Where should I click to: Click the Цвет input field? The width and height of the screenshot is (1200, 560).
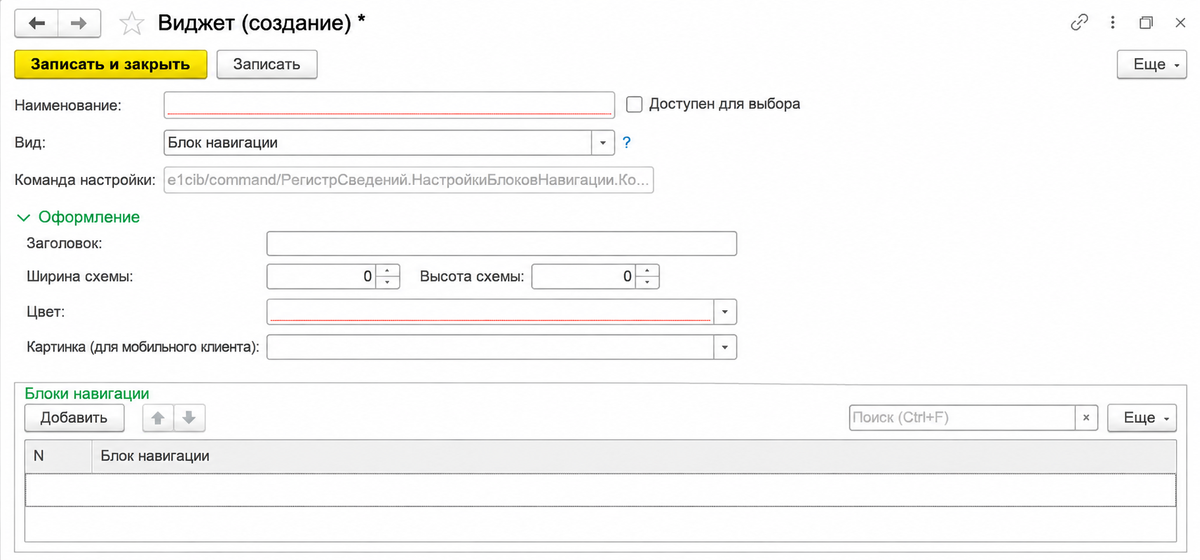490,313
